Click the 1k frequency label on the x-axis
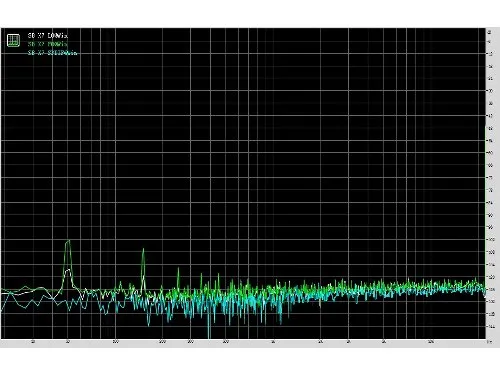 273,342
